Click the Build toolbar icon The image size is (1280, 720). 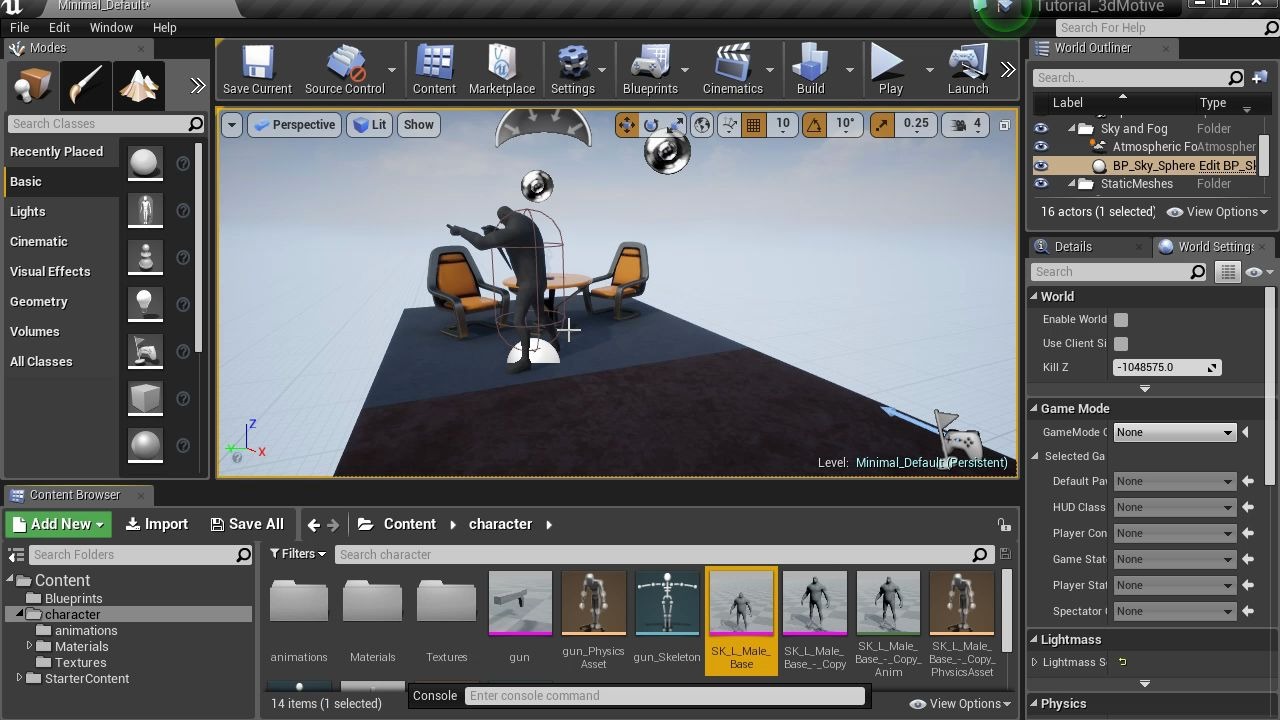click(811, 70)
